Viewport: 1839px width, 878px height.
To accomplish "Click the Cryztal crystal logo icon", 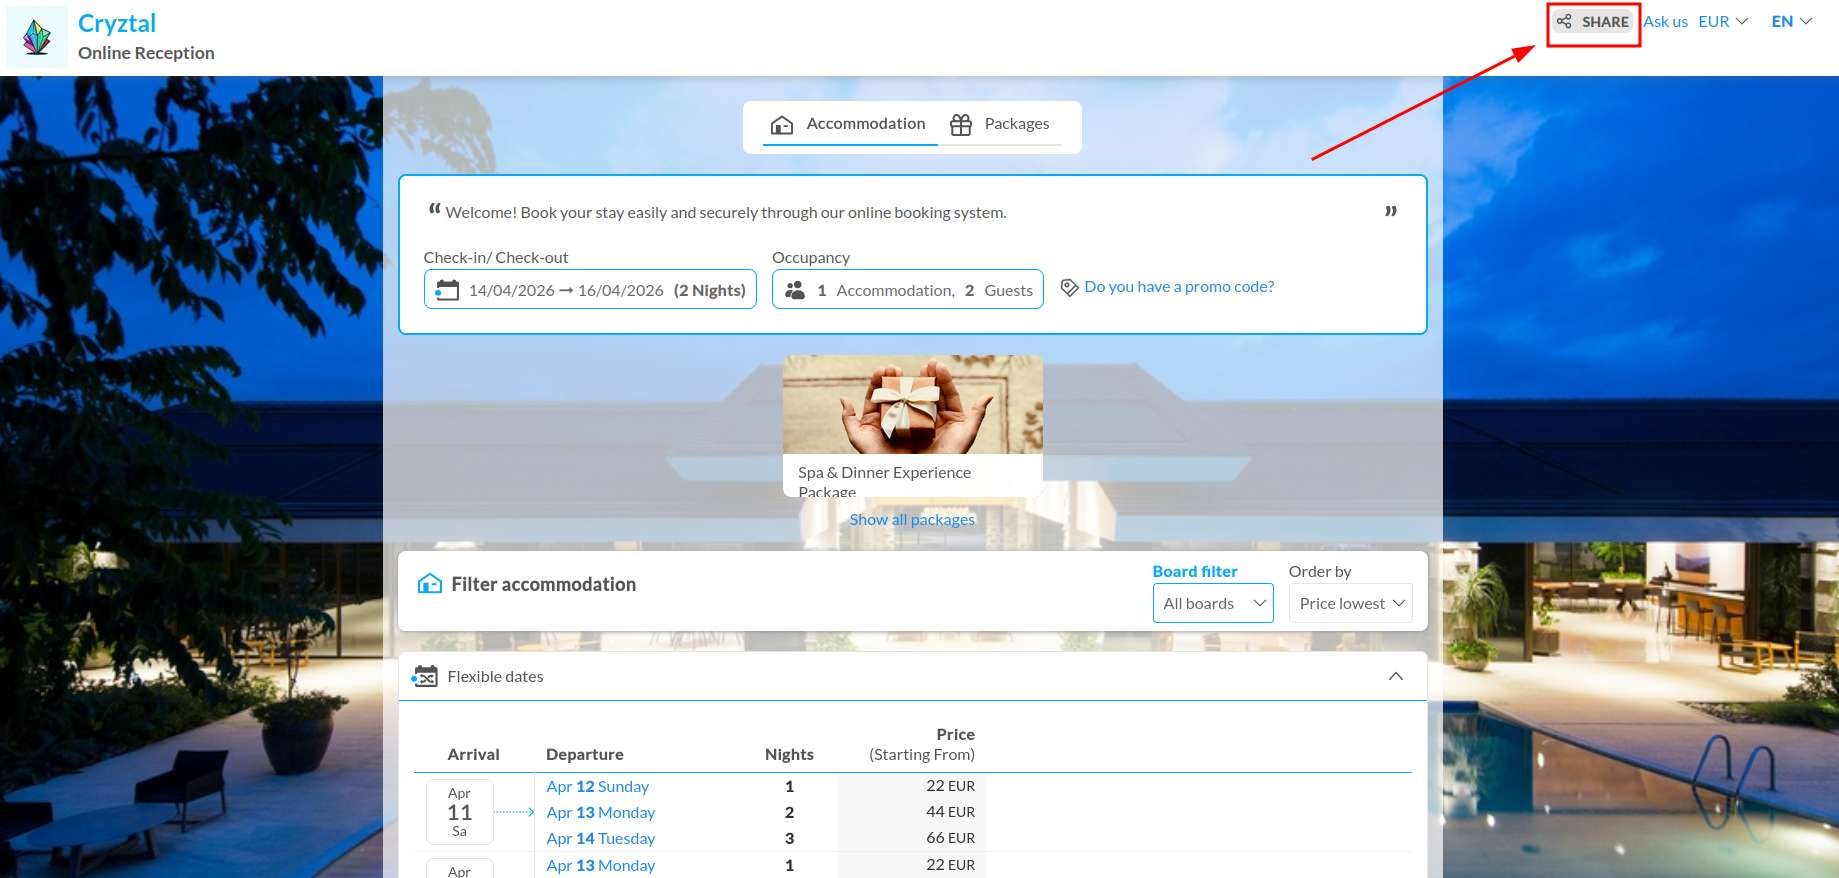I will 37,38.
